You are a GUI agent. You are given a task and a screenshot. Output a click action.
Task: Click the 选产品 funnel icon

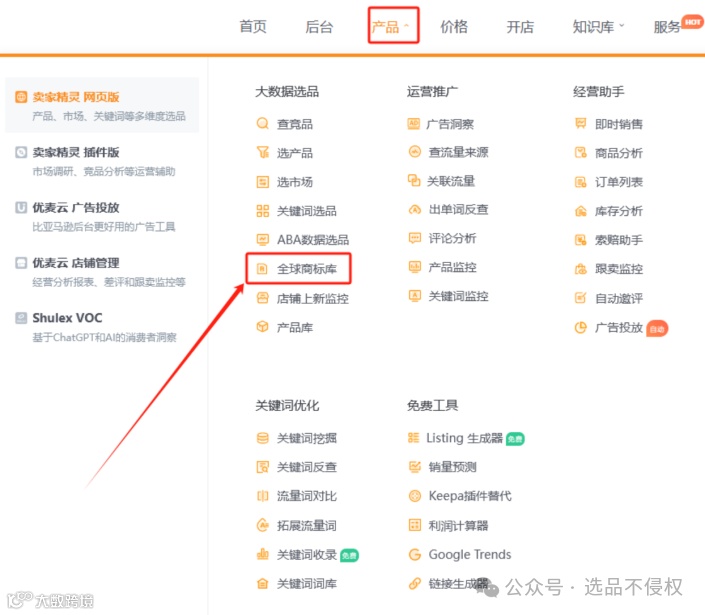pyautogui.click(x=263, y=152)
